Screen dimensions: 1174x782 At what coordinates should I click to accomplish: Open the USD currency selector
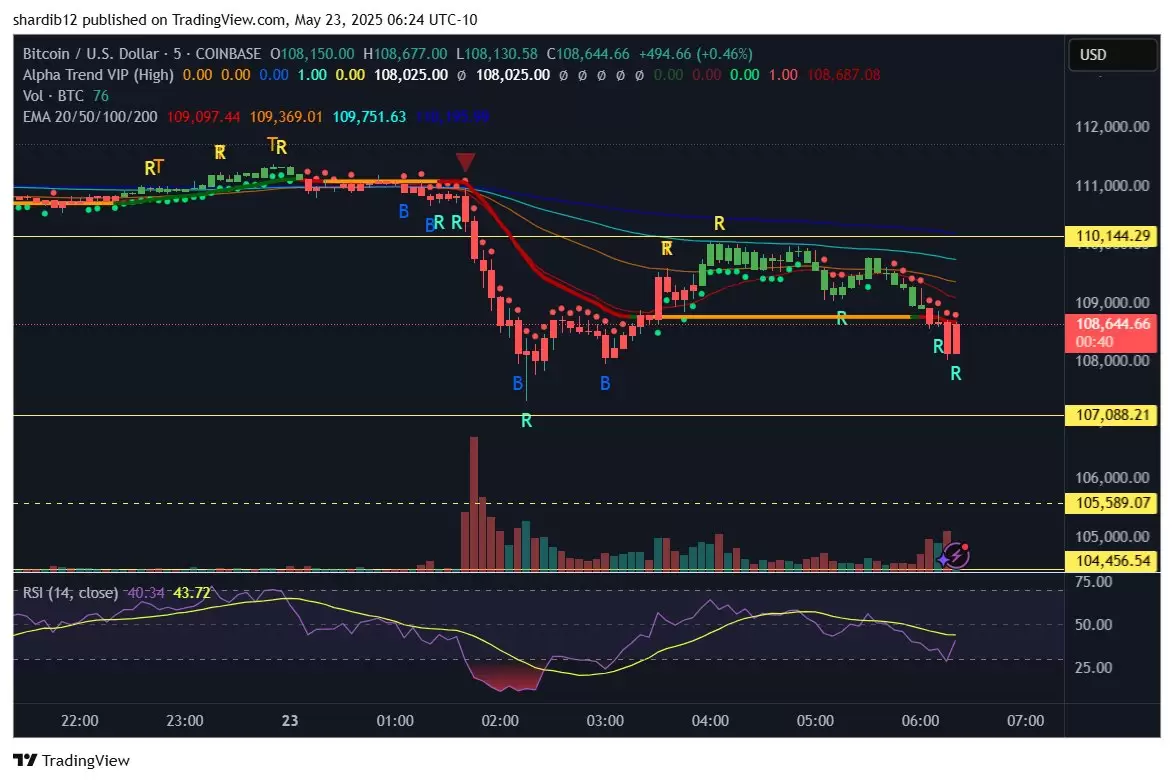tap(1111, 55)
